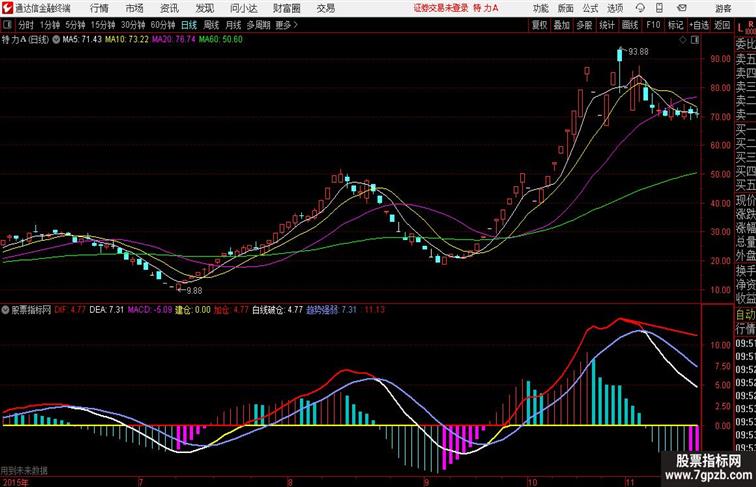Open the 功能 menu
The height and width of the screenshot is (487, 756).
[540, 8]
